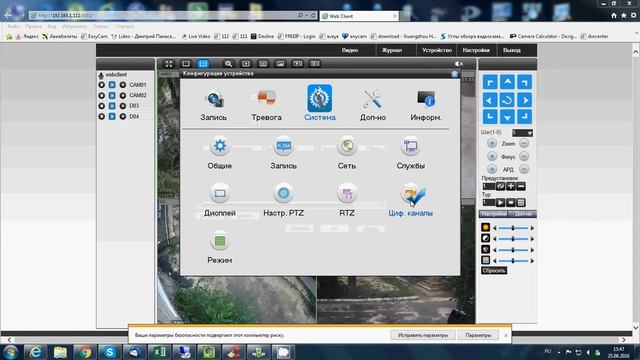This screenshot has height=360, width=640.
Task: Move PTZ camera up
Action: [x=507, y=82]
